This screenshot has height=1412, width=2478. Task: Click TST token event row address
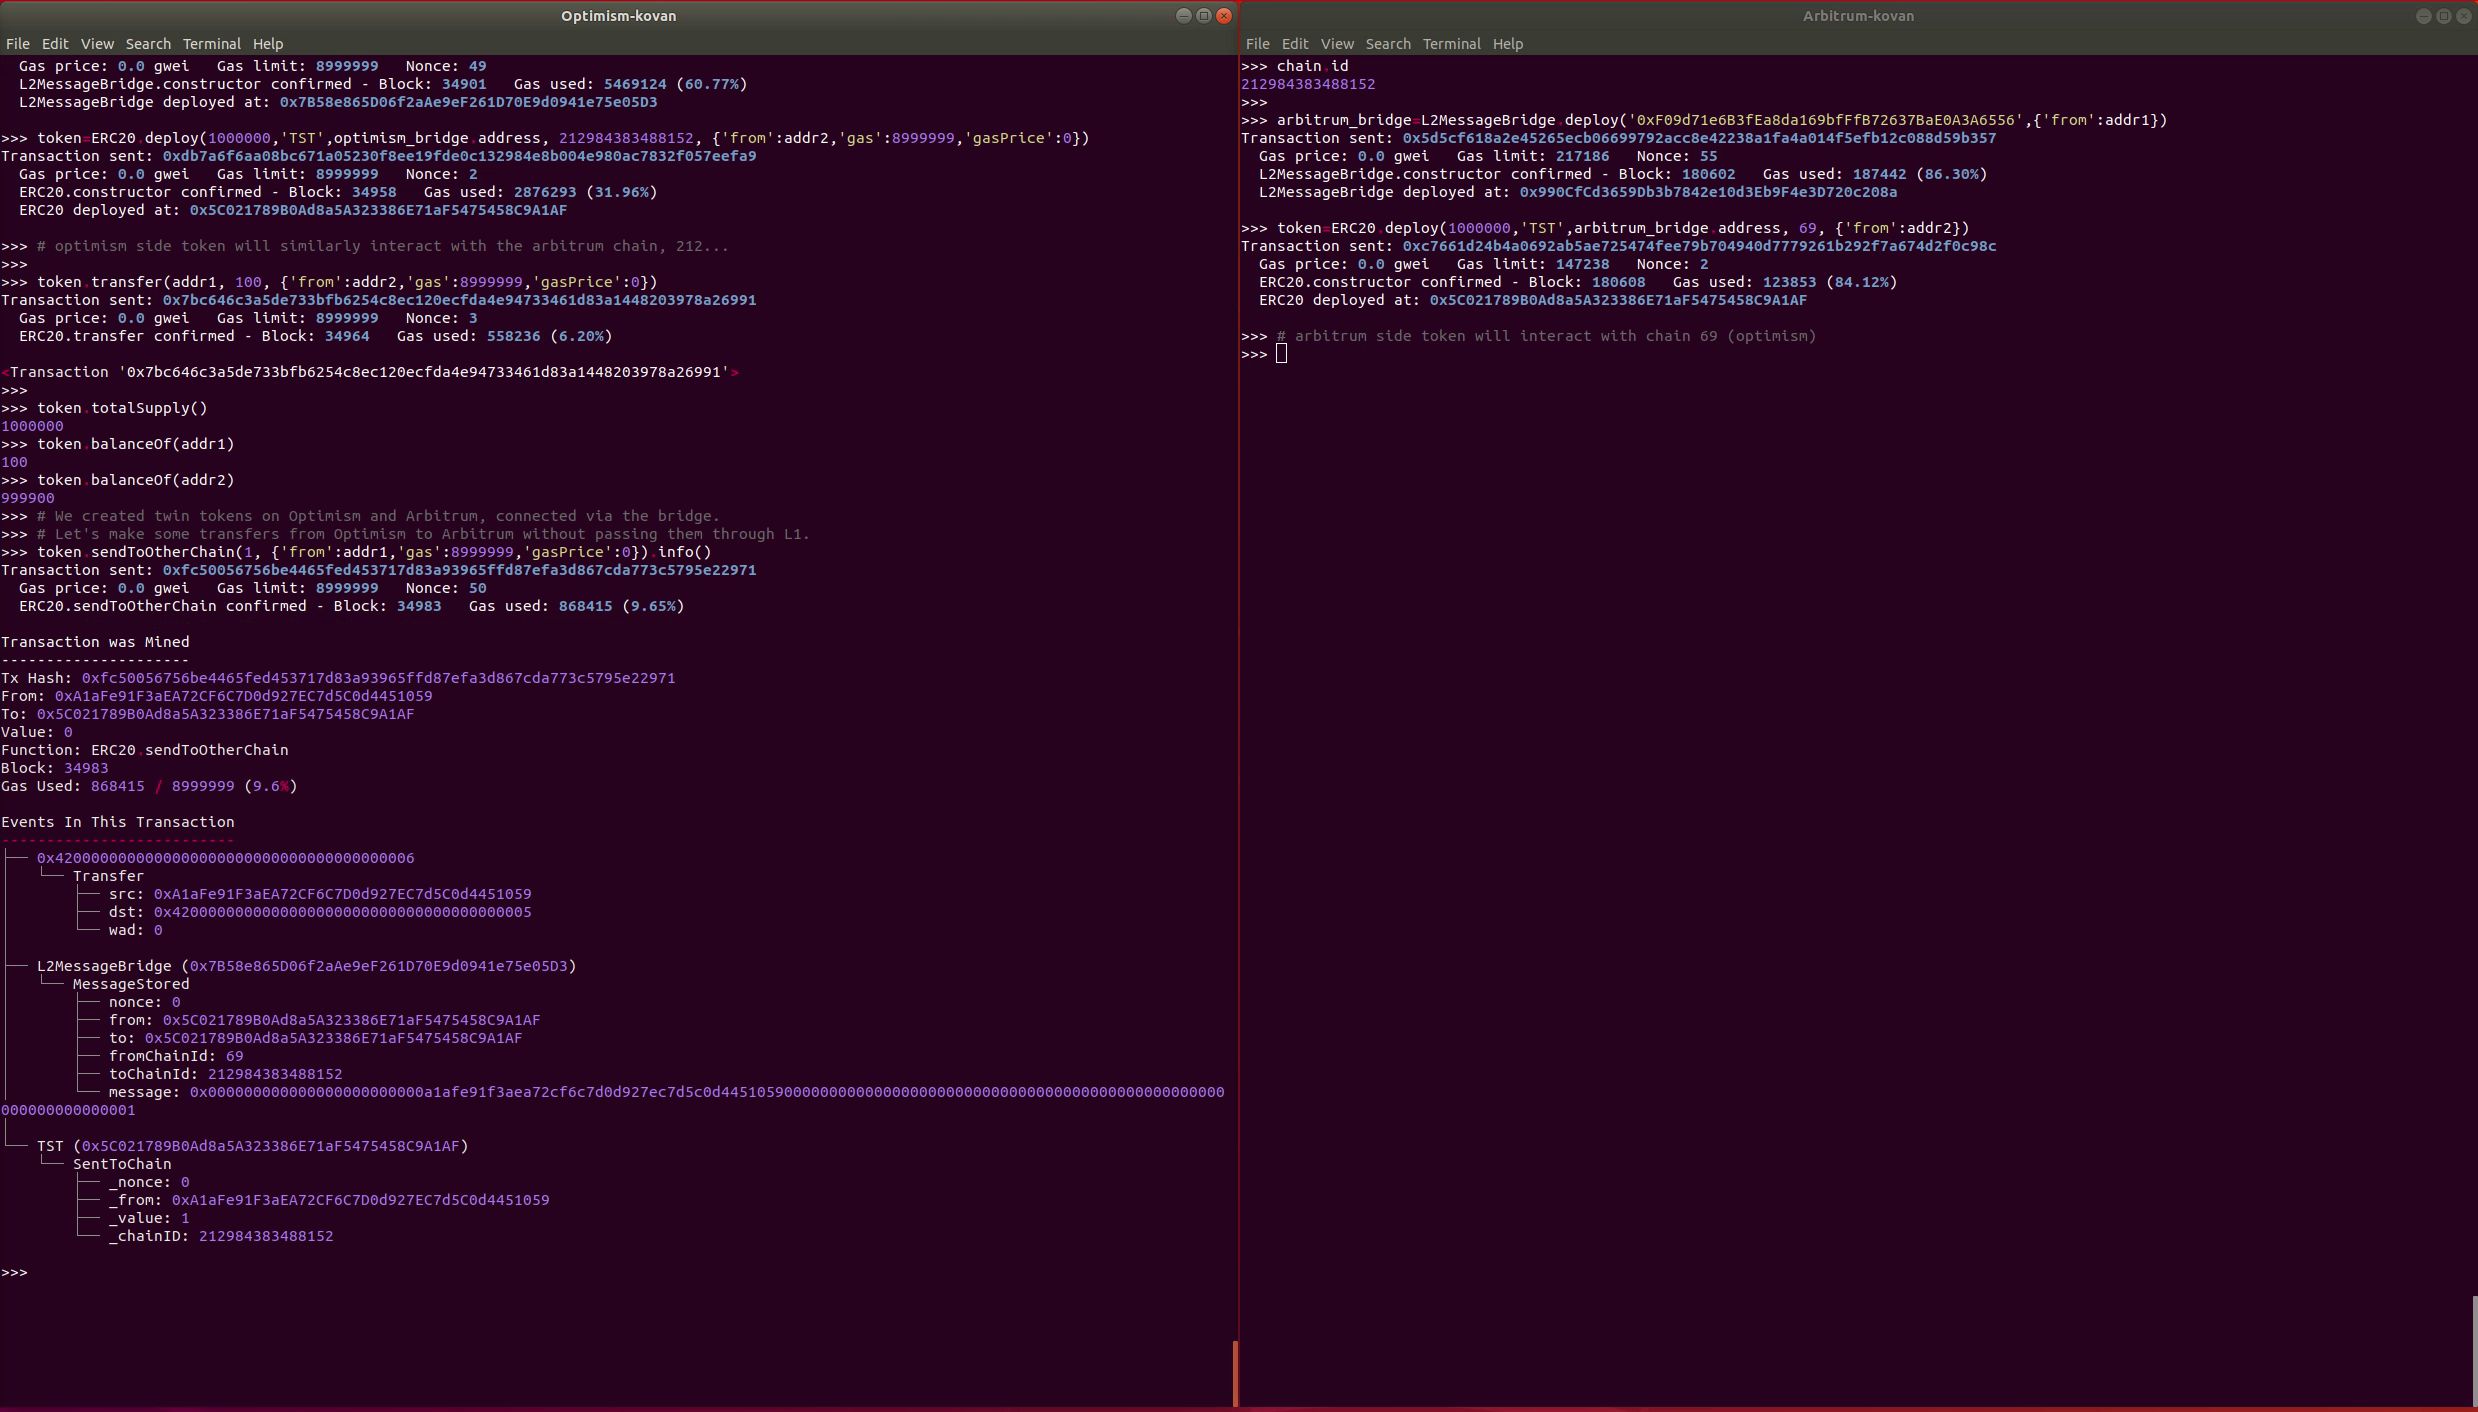(270, 1146)
